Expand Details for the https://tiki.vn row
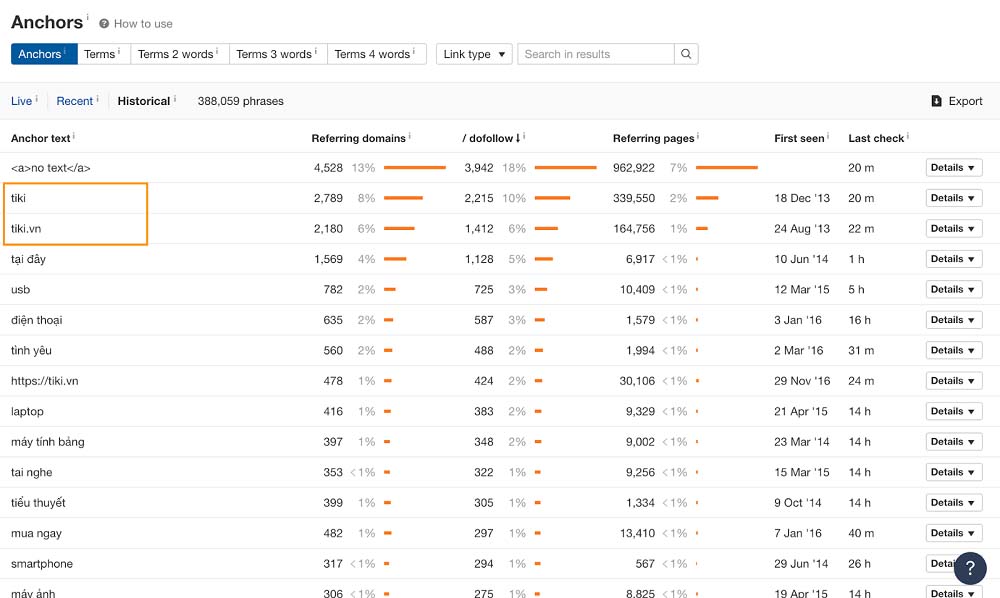Screen dimensions: 1000x598 [x=953, y=381]
